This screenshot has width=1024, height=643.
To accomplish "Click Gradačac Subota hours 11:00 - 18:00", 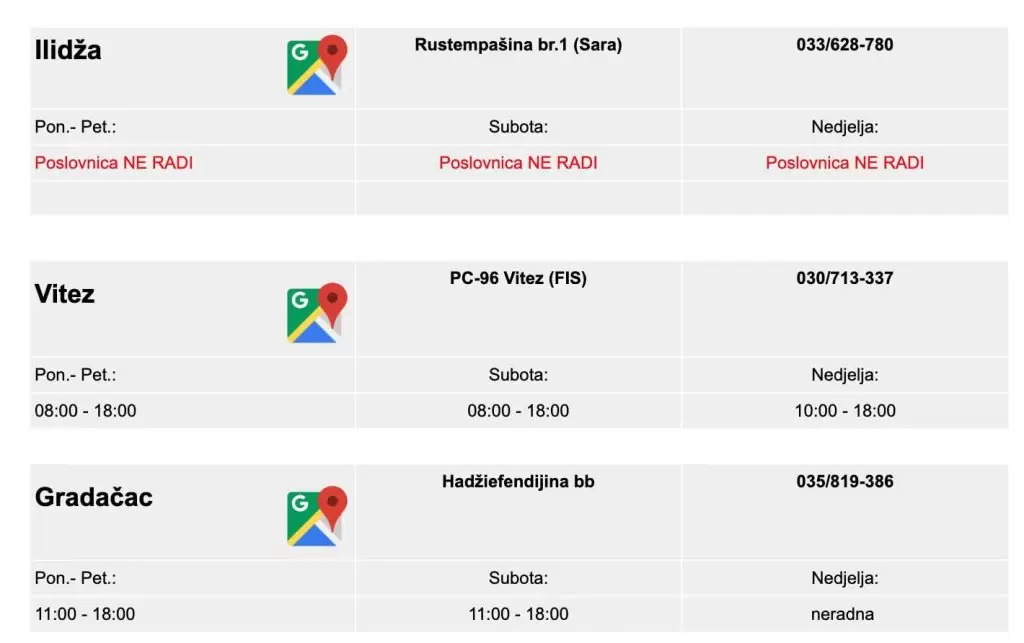I will click(518, 614).
